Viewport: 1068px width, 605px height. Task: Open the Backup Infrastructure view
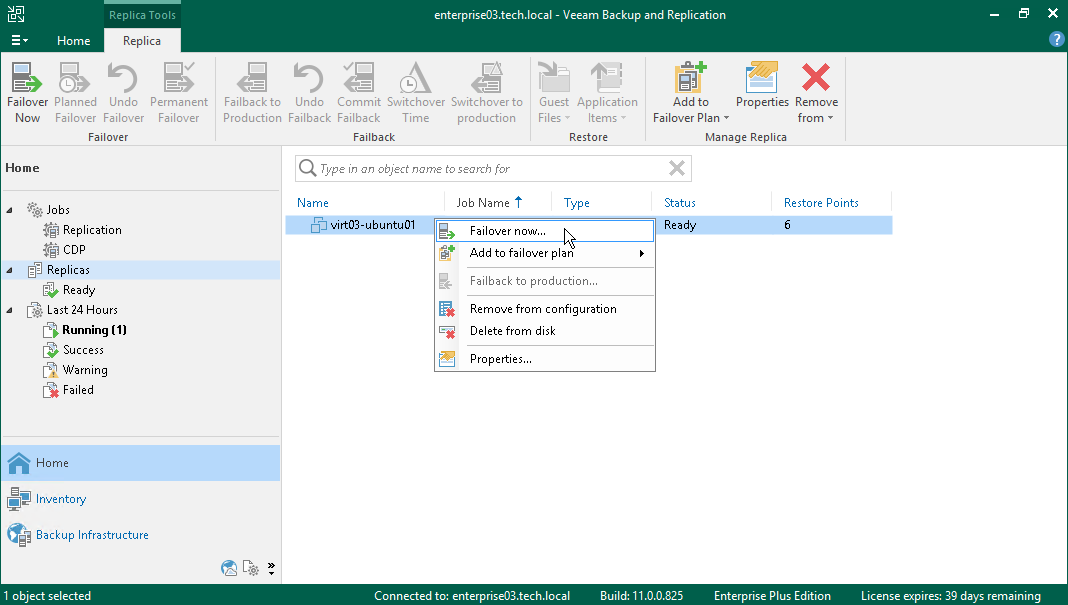tap(140, 535)
